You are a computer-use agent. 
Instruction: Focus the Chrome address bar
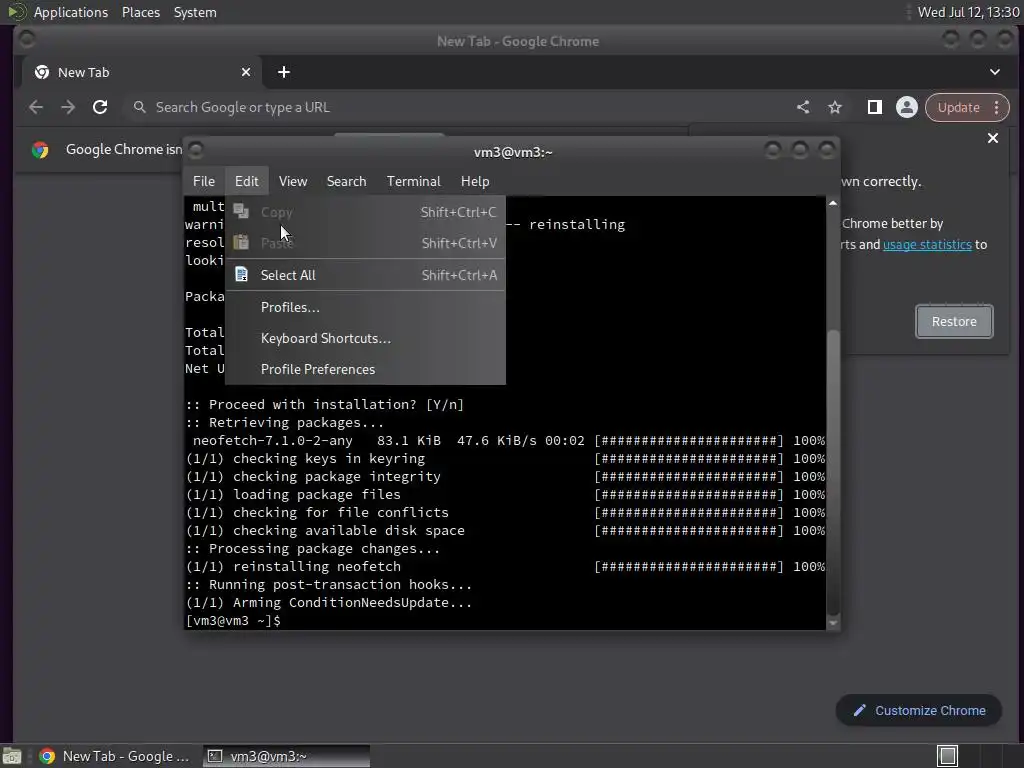(457, 107)
